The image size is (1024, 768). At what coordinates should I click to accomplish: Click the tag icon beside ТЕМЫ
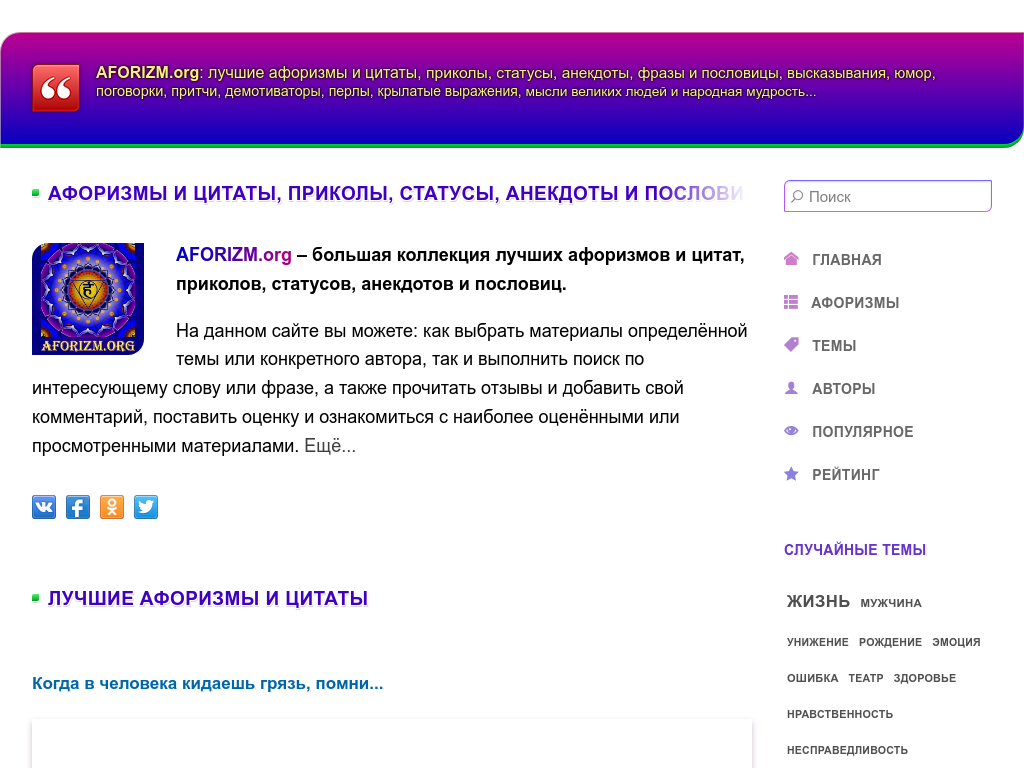click(791, 345)
